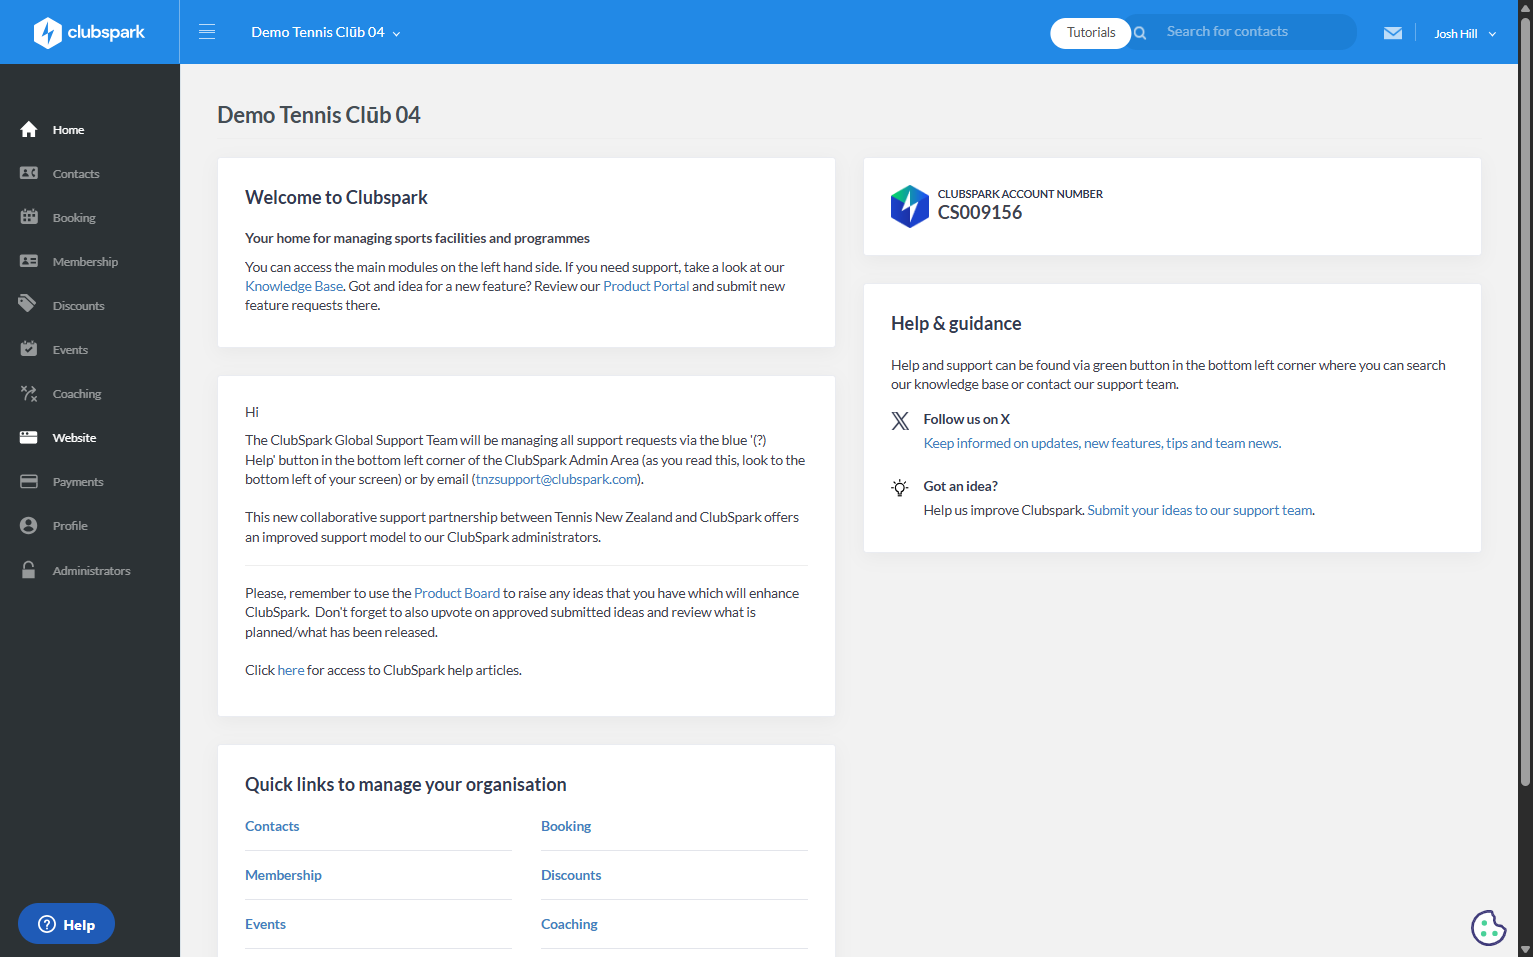Click the Payments card icon in sidebar
Viewport: 1533px width, 957px height.
pyautogui.click(x=29, y=482)
